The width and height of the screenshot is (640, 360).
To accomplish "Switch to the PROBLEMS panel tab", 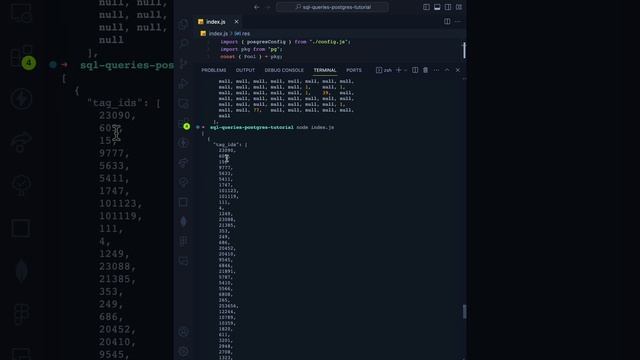I will (213, 70).
